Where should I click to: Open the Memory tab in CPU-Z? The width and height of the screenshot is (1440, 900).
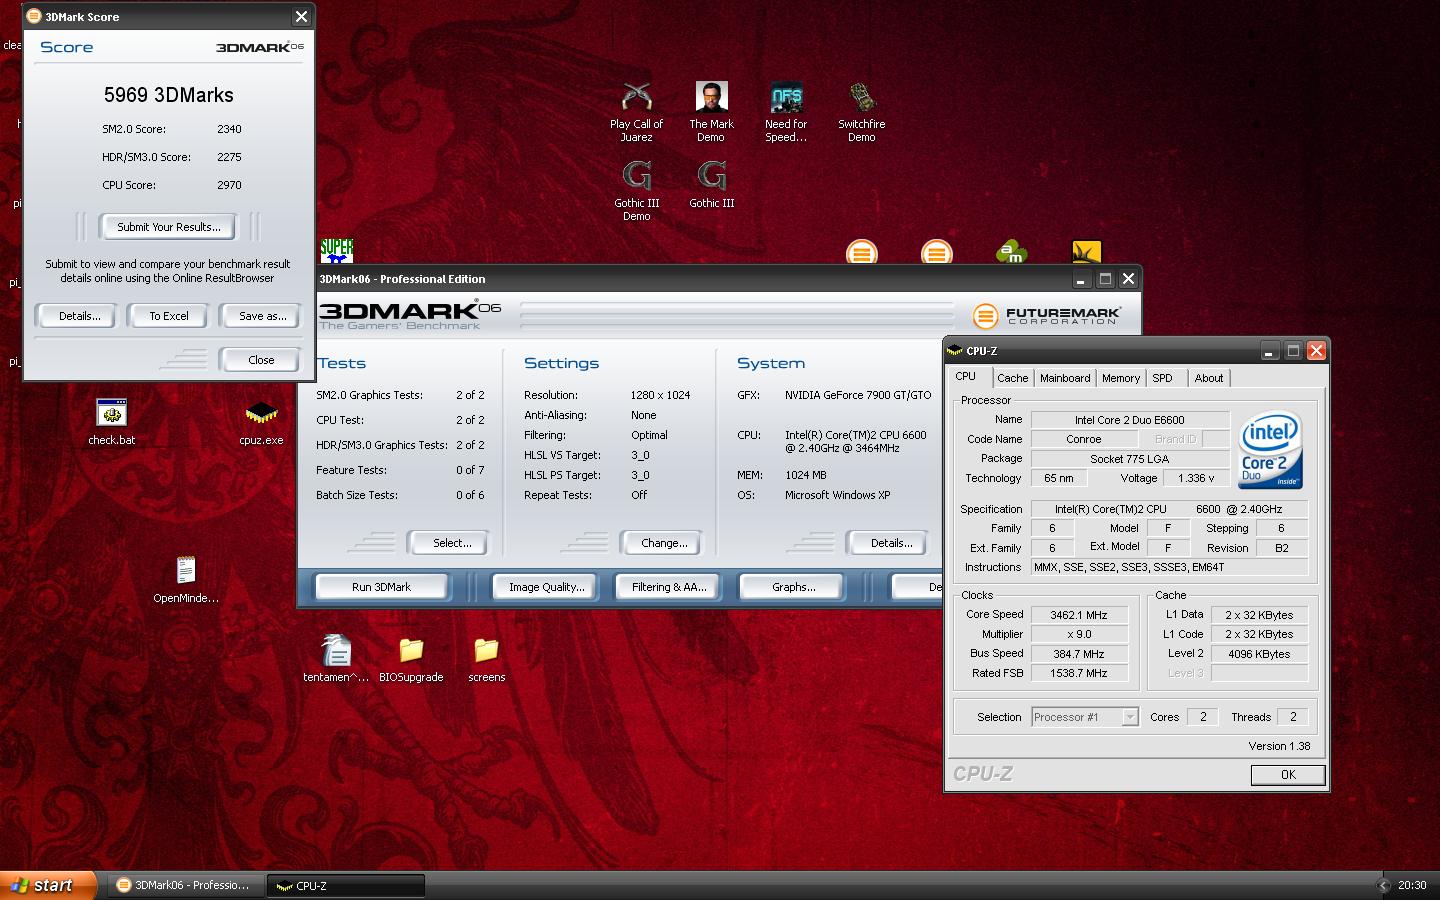point(1121,378)
